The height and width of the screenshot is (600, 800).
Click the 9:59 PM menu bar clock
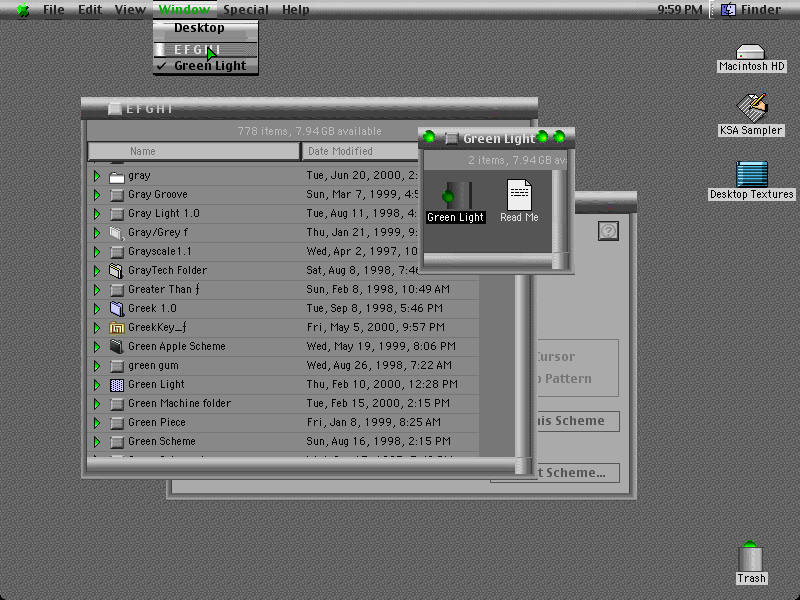(x=680, y=10)
